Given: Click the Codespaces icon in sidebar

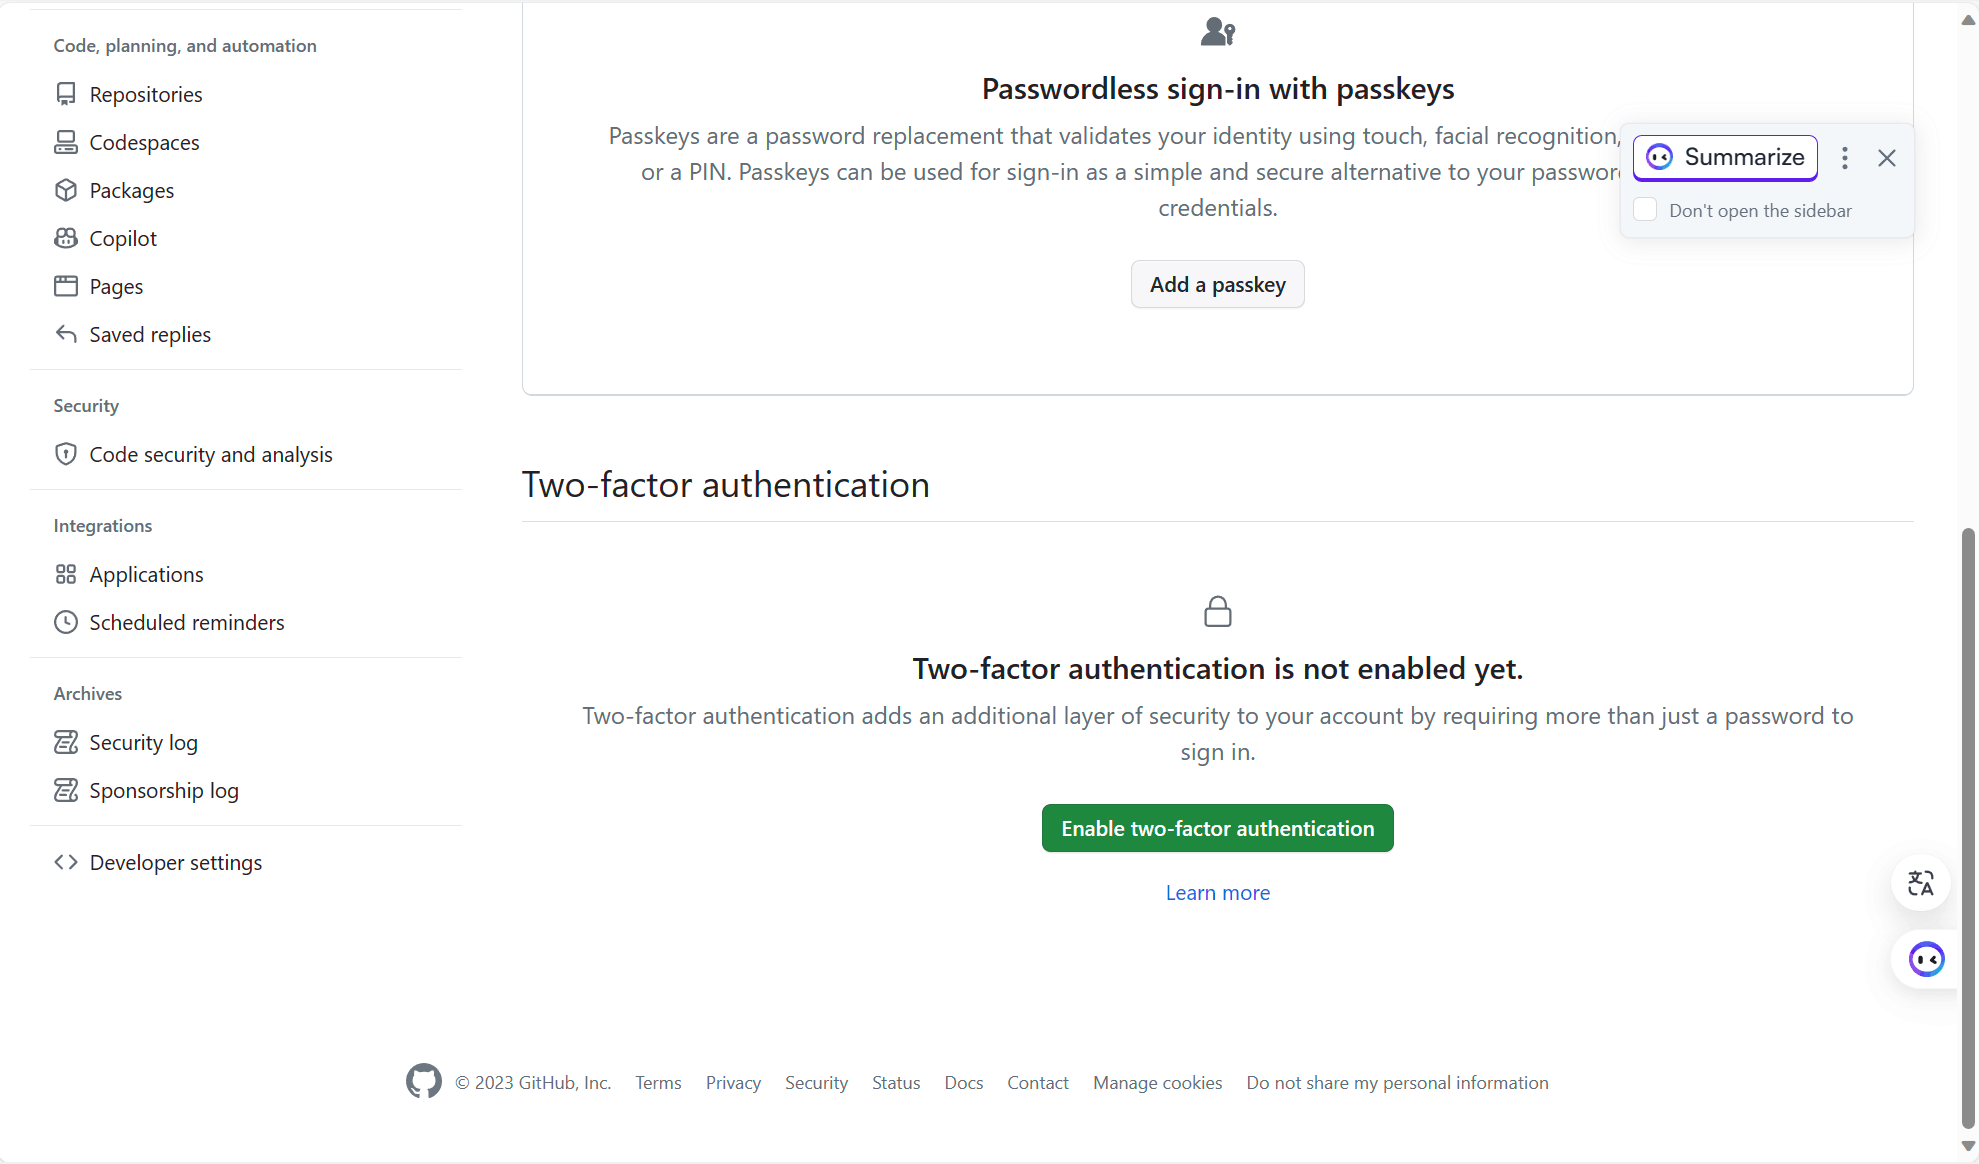Looking at the screenshot, I should [66, 142].
